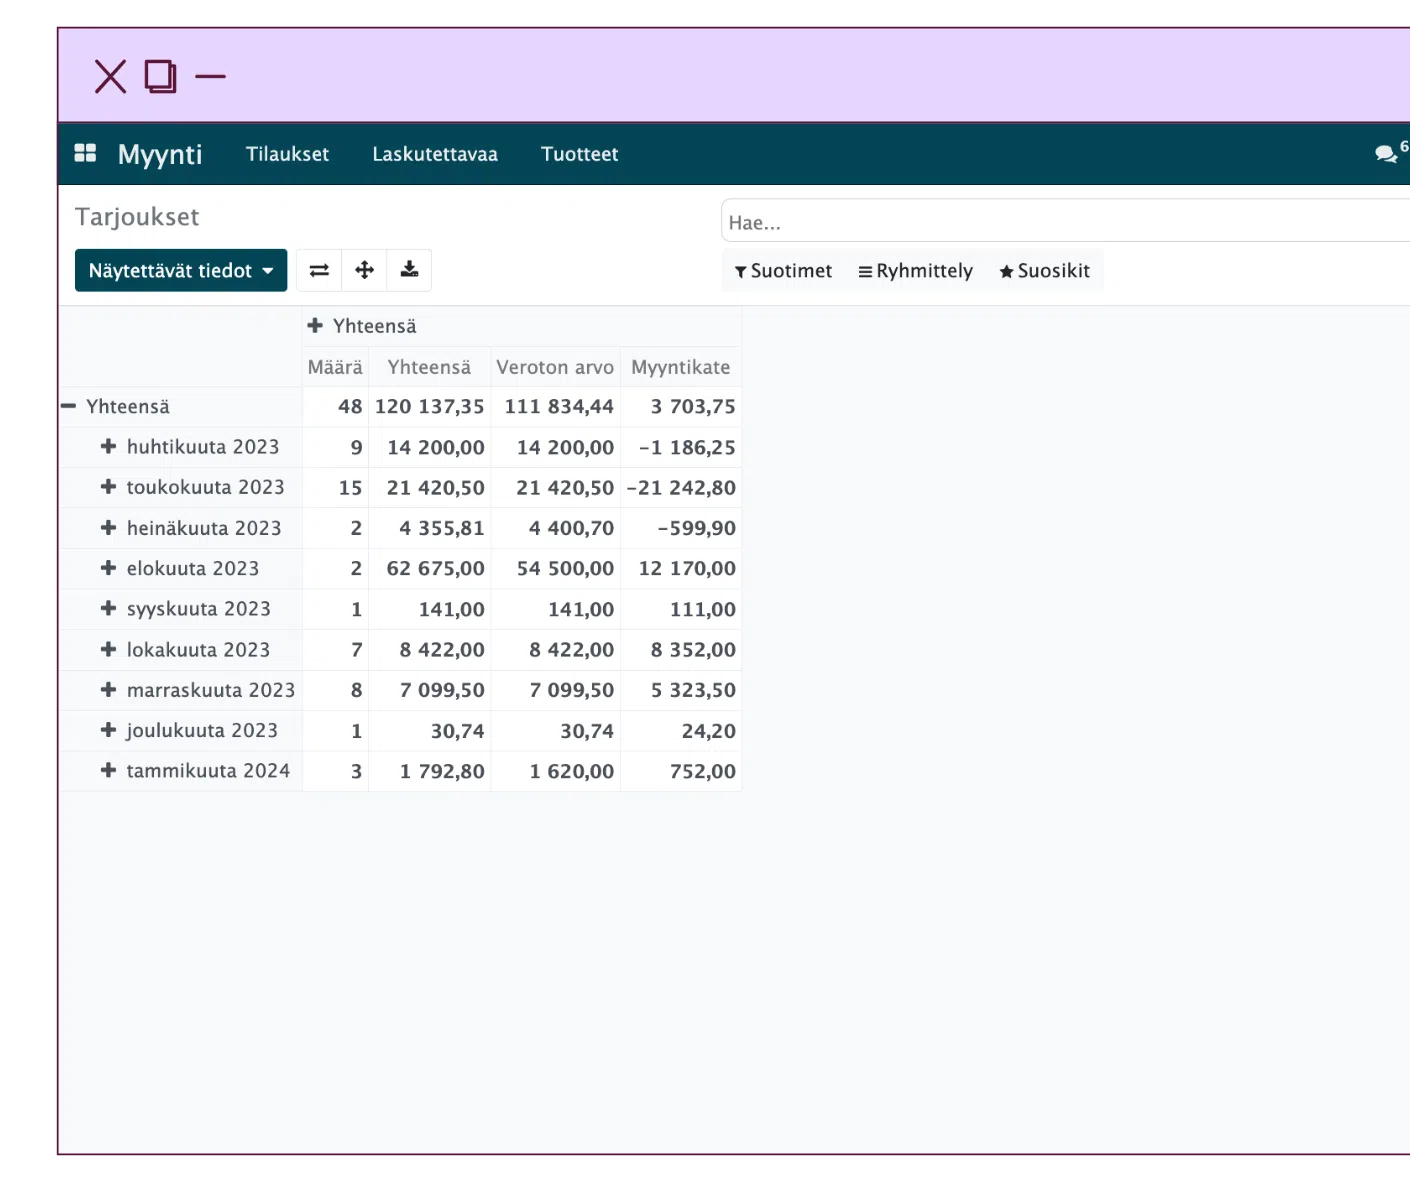Expand the tammikuuta 2024 row
Viewport: 1410px width, 1182px height.
pos(109,771)
